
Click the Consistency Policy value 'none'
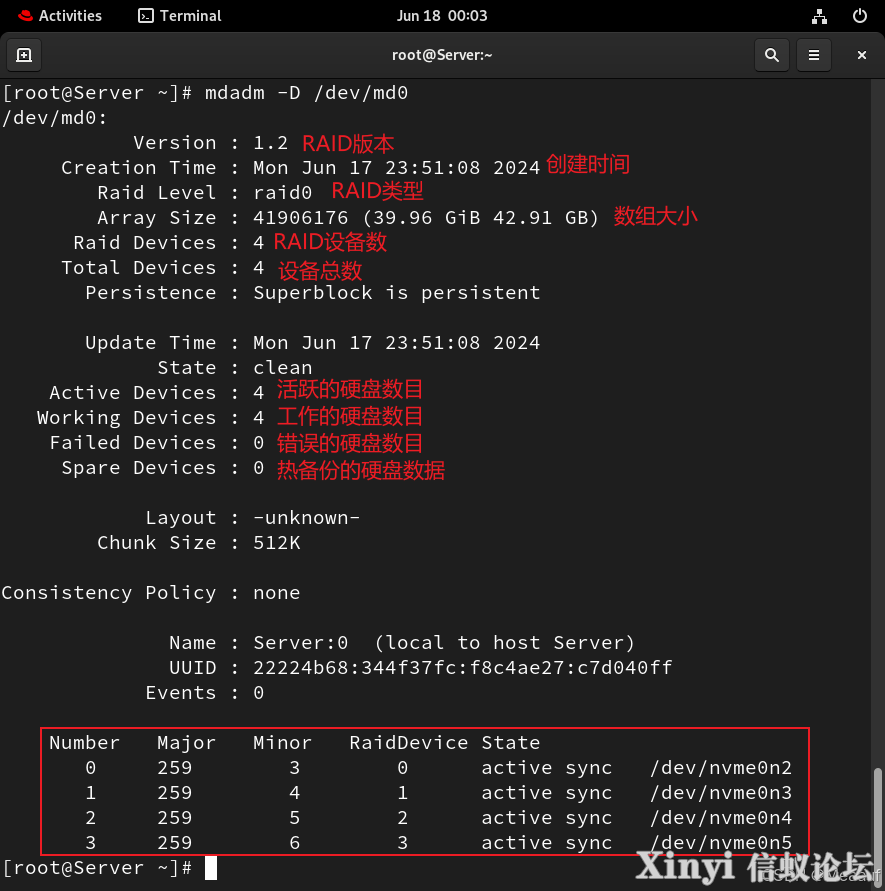[277, 593]
